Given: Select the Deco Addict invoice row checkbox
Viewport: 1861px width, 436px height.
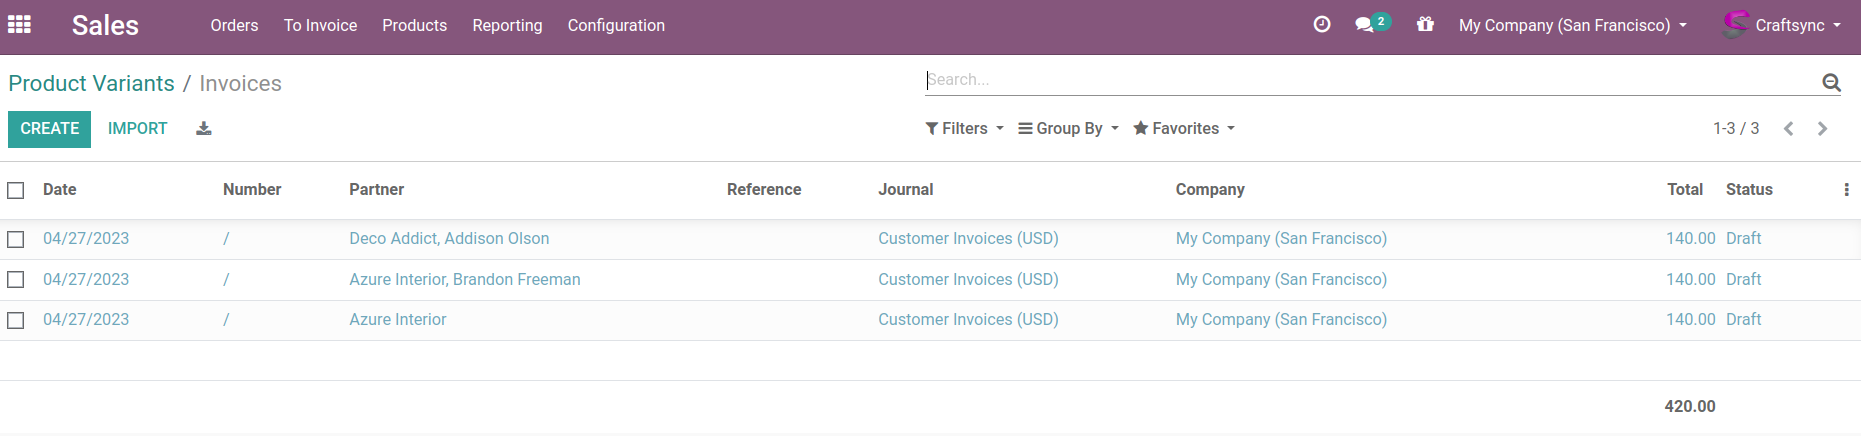Looking at the screenshot, I should (16, 239).
